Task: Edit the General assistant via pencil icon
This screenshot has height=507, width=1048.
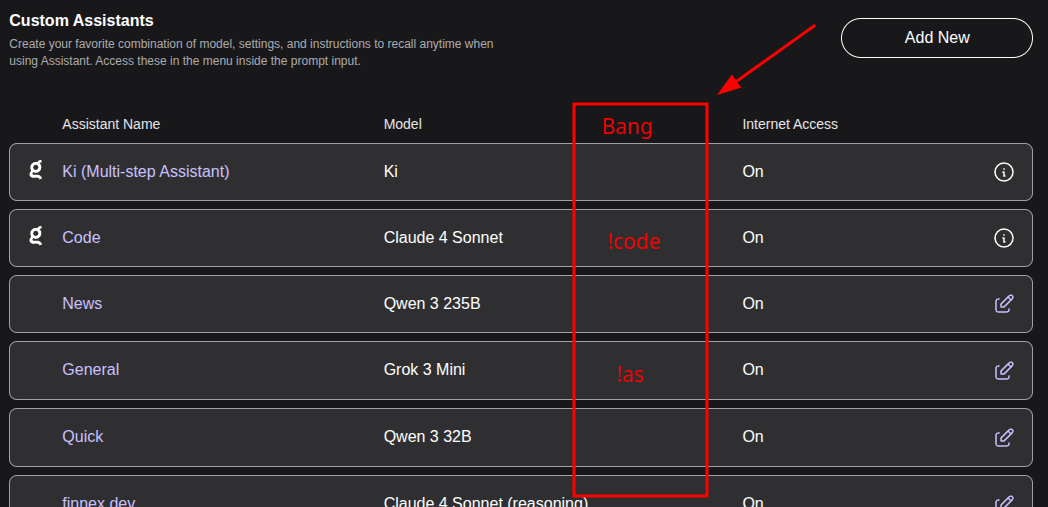Action: coord(1004,370)
